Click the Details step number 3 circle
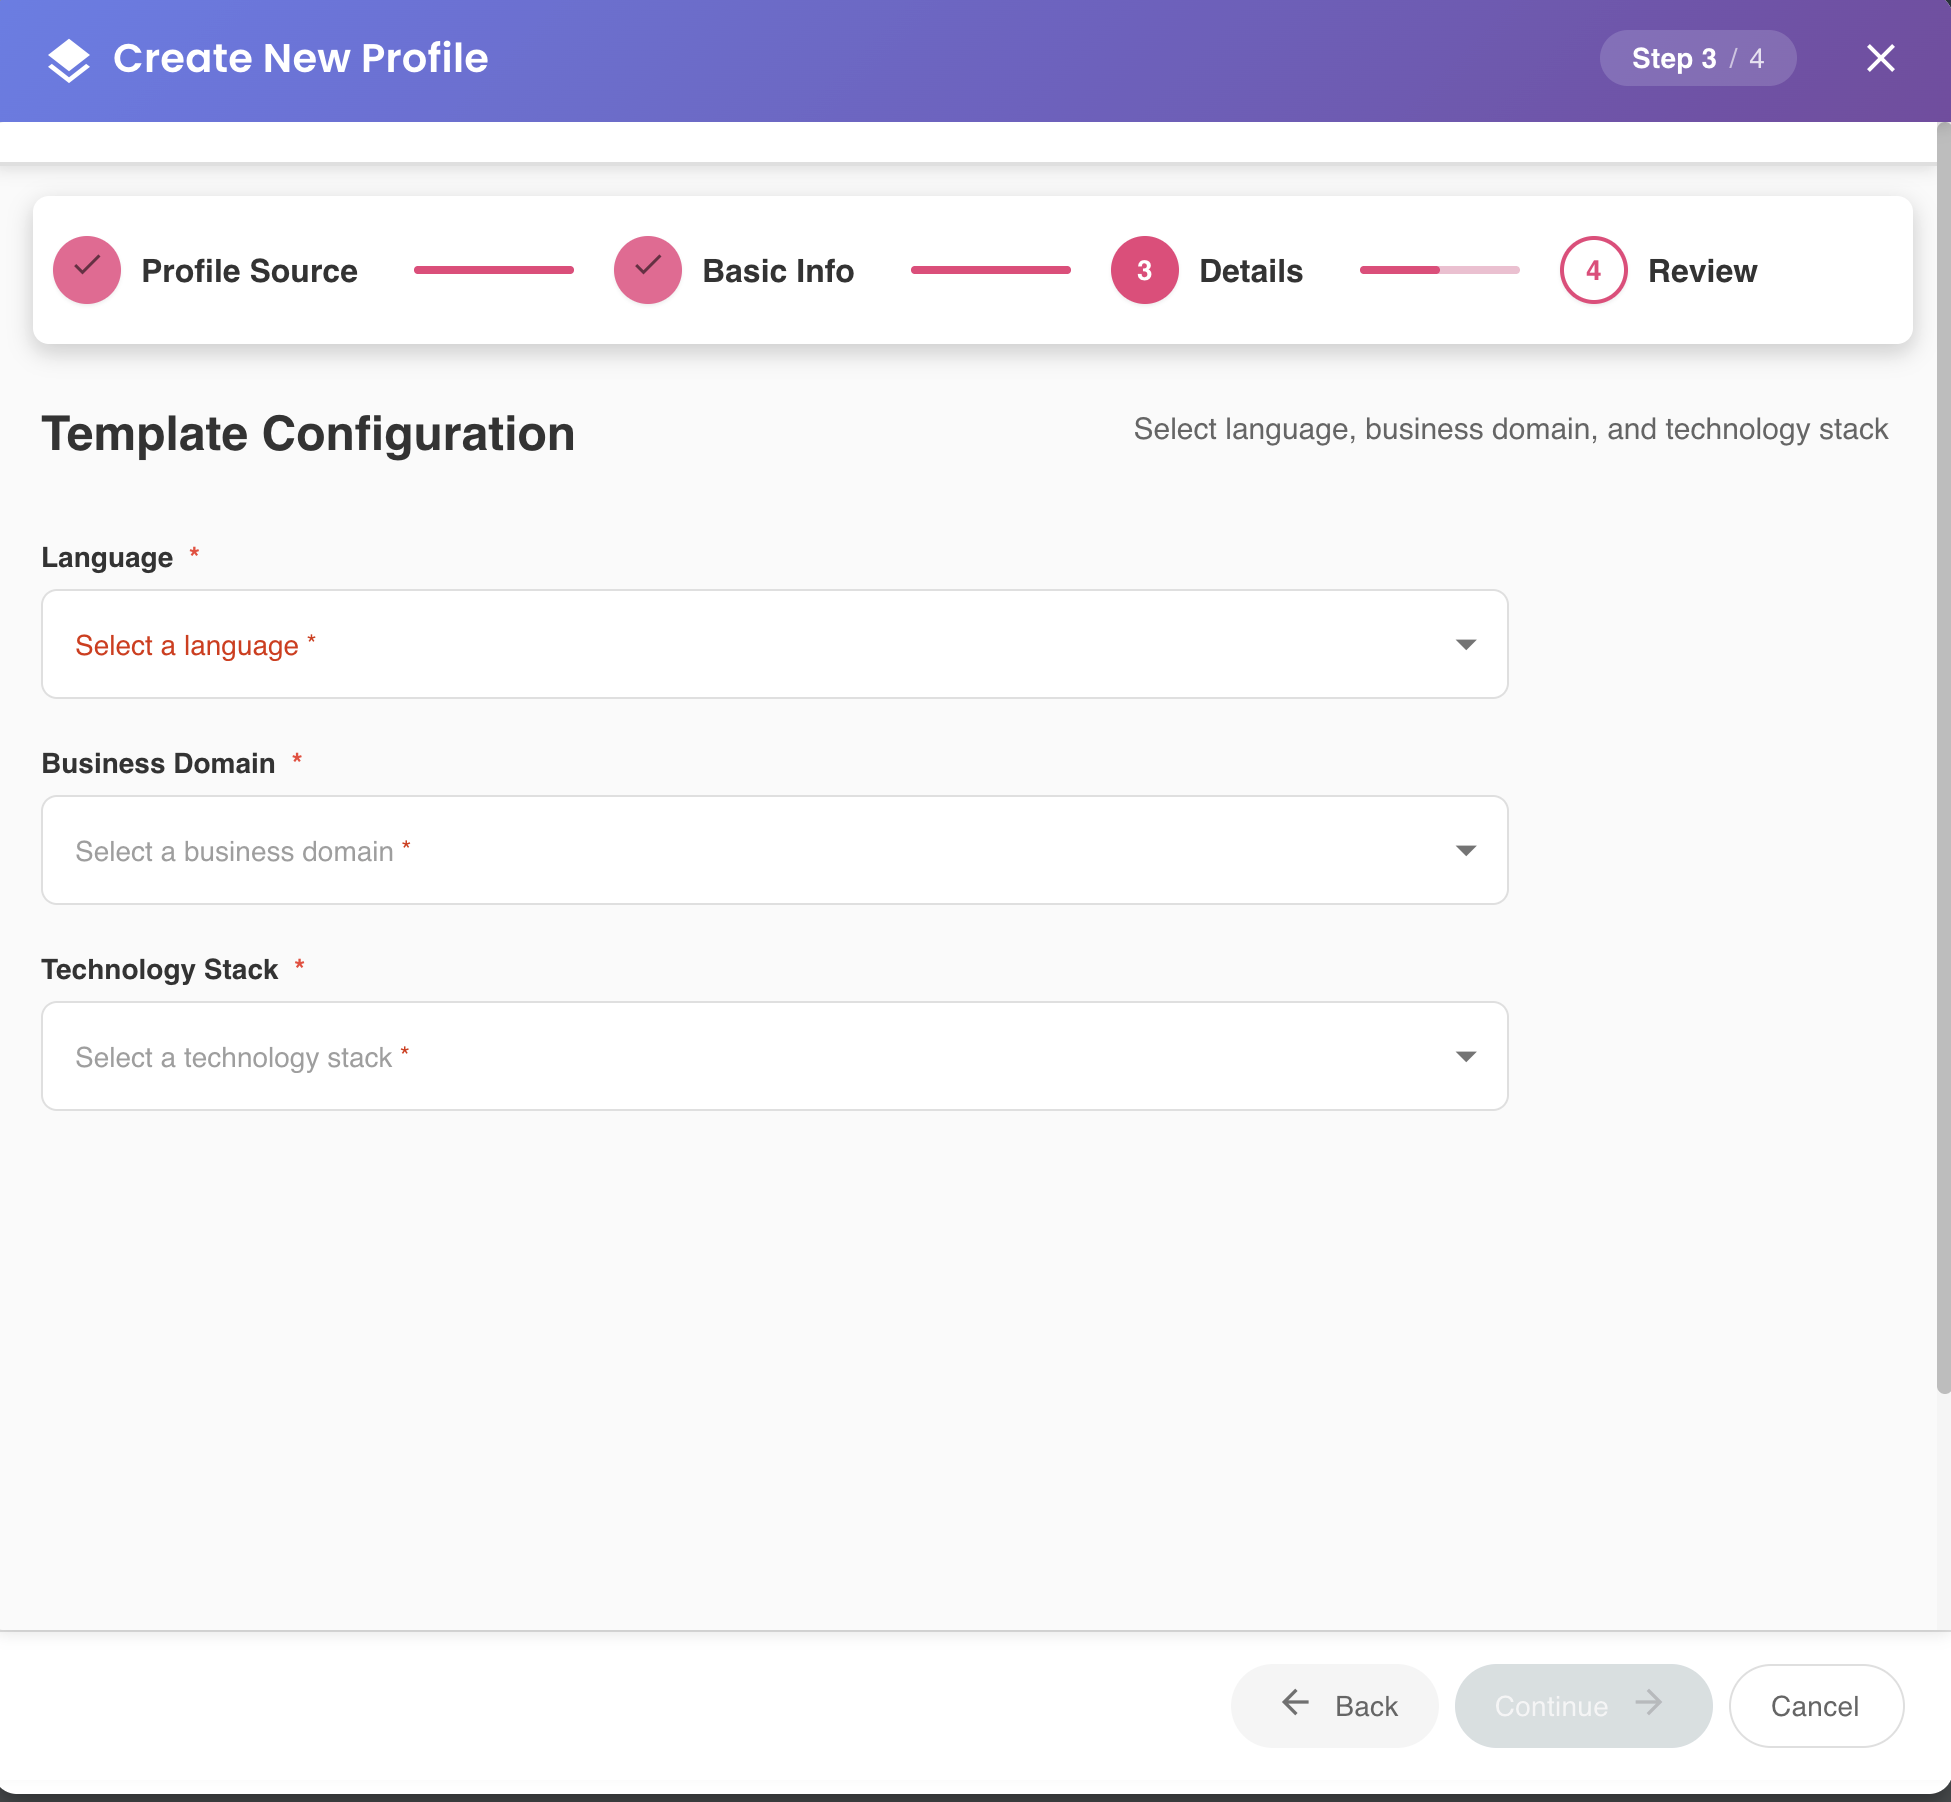Image resolution: width=1951 pixels, height=1802 pixels. tap(1144, 270)
